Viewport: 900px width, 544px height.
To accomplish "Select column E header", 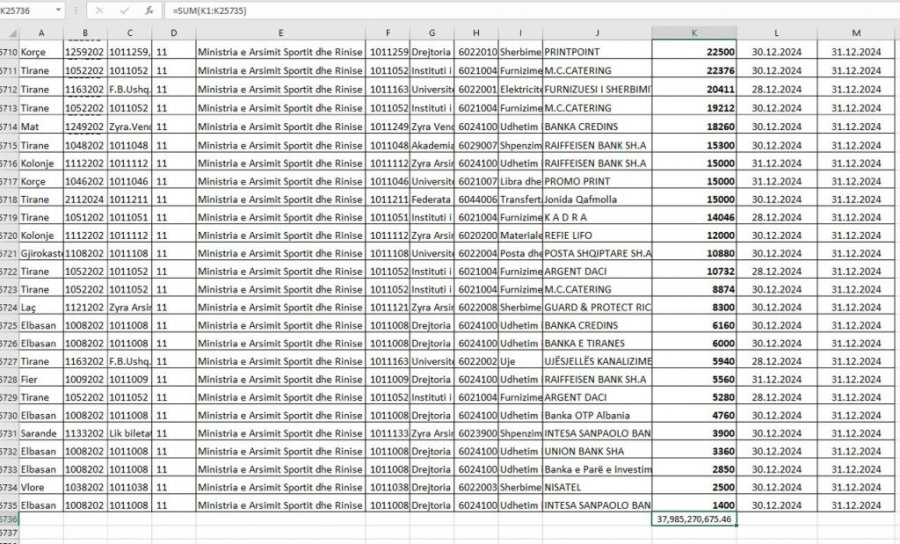I will click(x=280, y=33).
